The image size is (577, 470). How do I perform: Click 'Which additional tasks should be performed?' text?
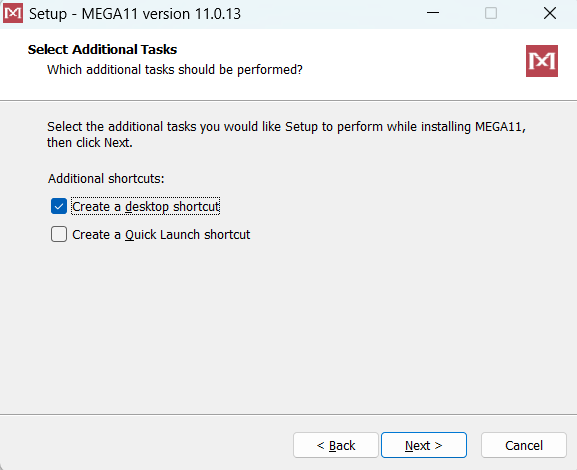175,70
